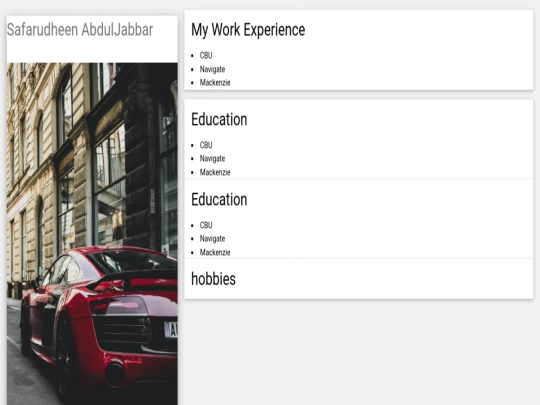This screenshot has width=540, height=405.
Task: Click Mackenzie under My Work Experience
Action: [x=215, y=83]
